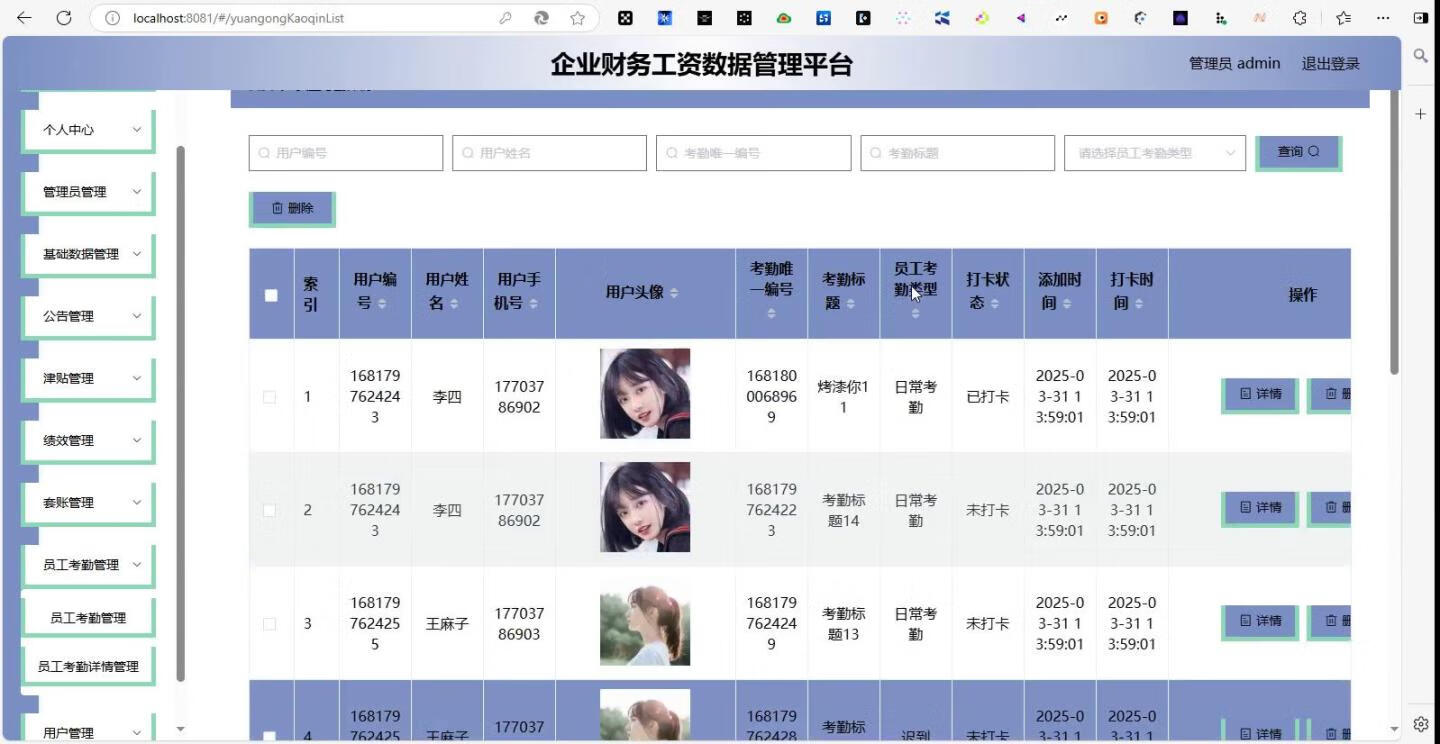Focus the 用户姓名 search field

pos(550,153)
